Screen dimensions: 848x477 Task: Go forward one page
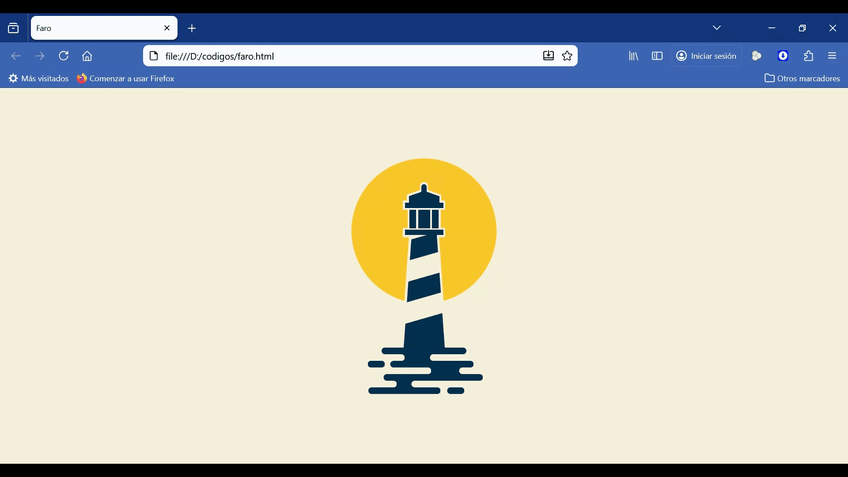[x=39, y=56]
